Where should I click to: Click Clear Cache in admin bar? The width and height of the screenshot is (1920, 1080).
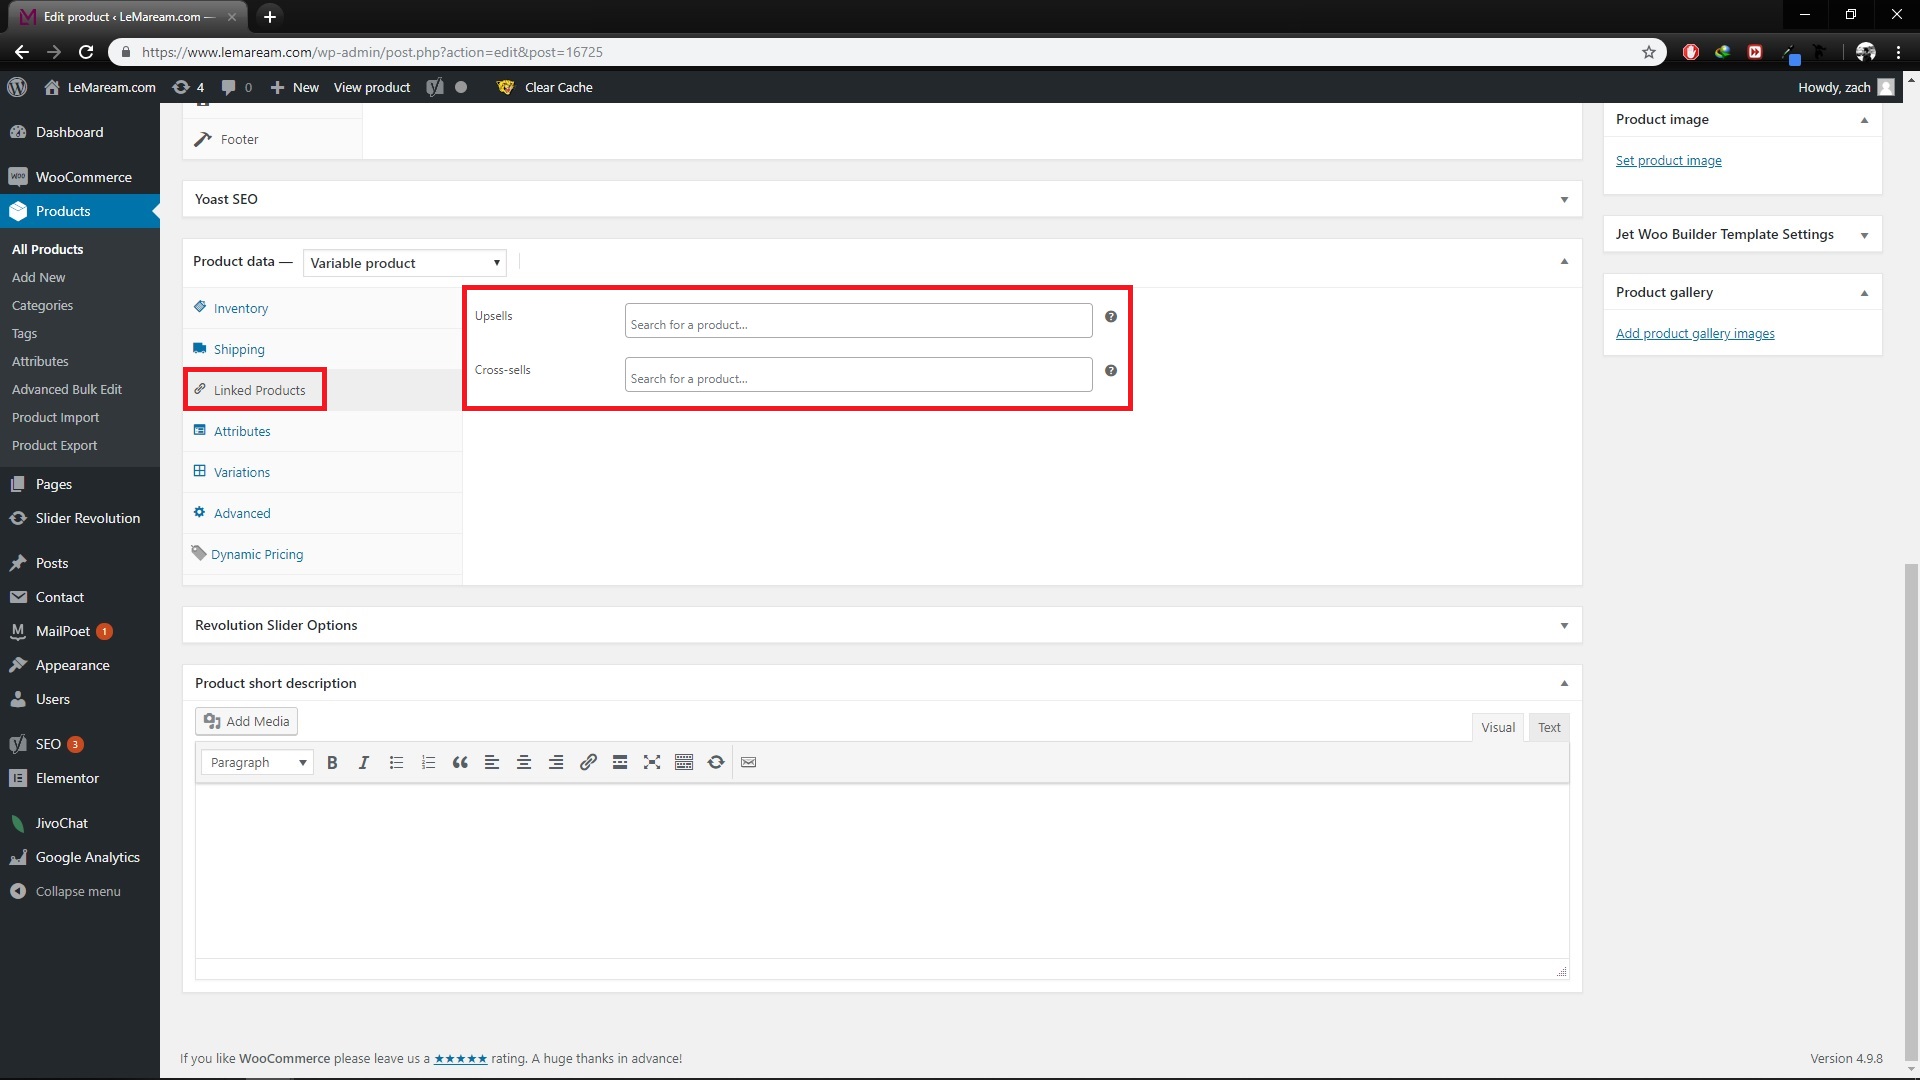545,87
